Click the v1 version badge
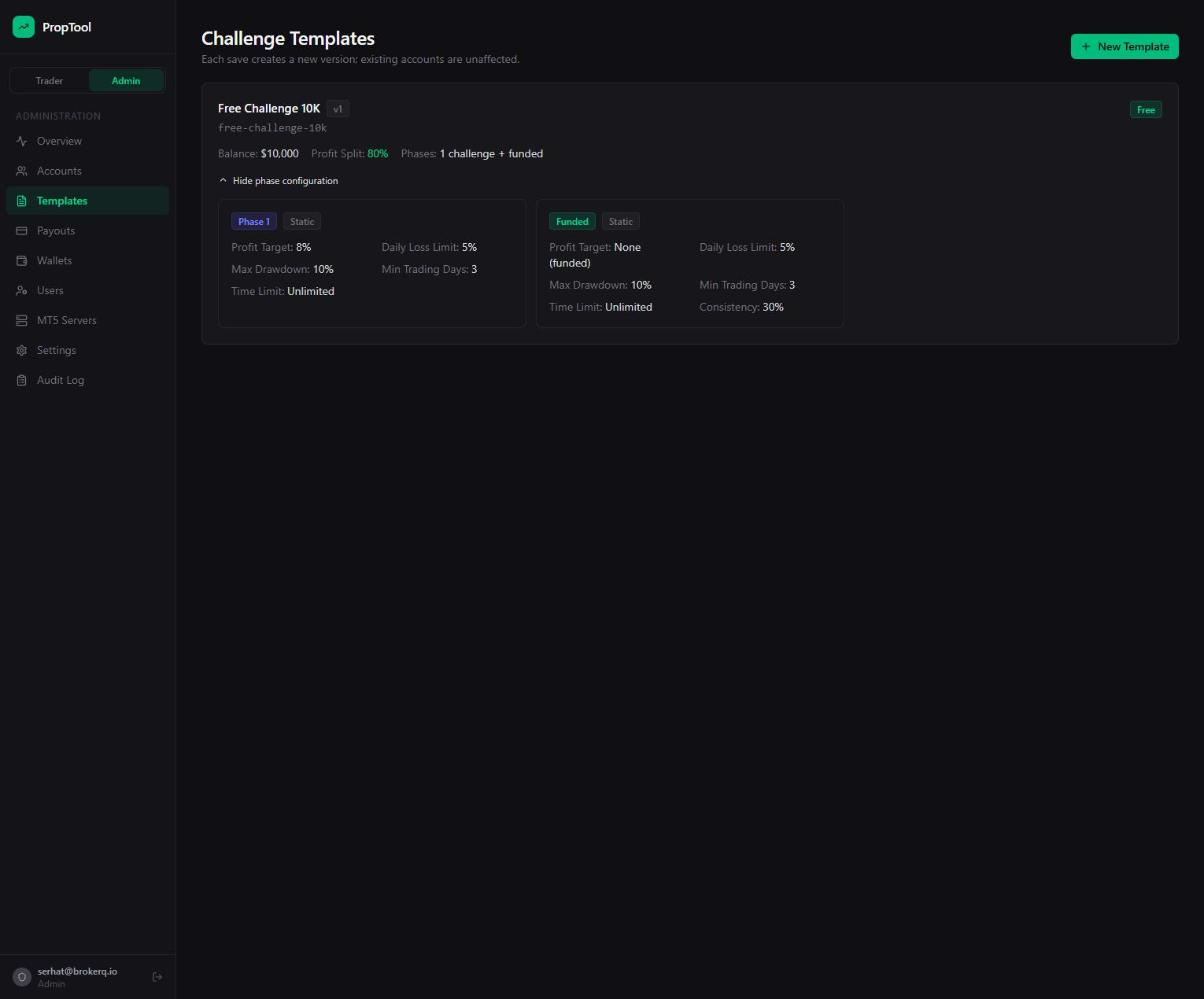Screen dimensions: 1204x999 (x=338, y=109)
